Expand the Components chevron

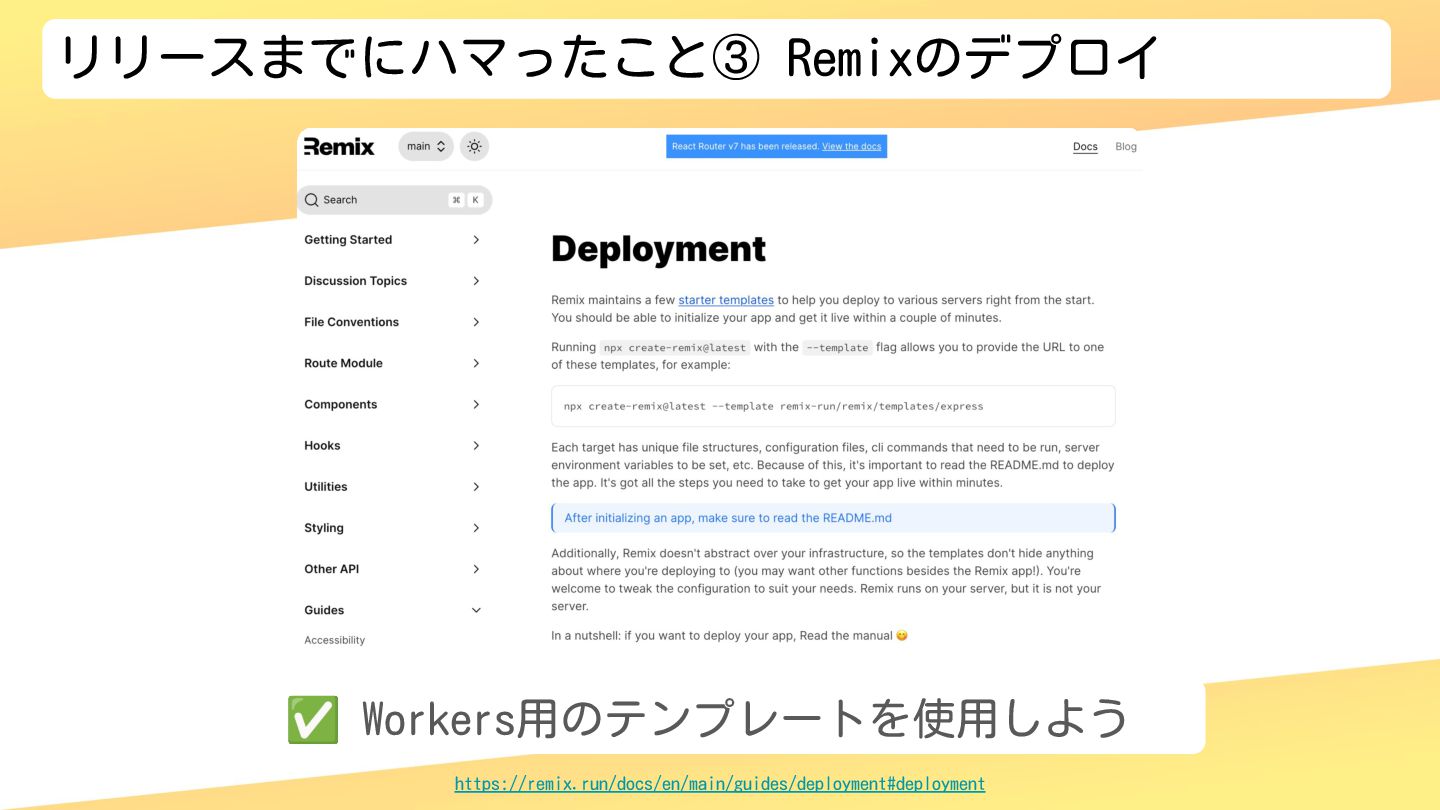(x=476, y=404)
